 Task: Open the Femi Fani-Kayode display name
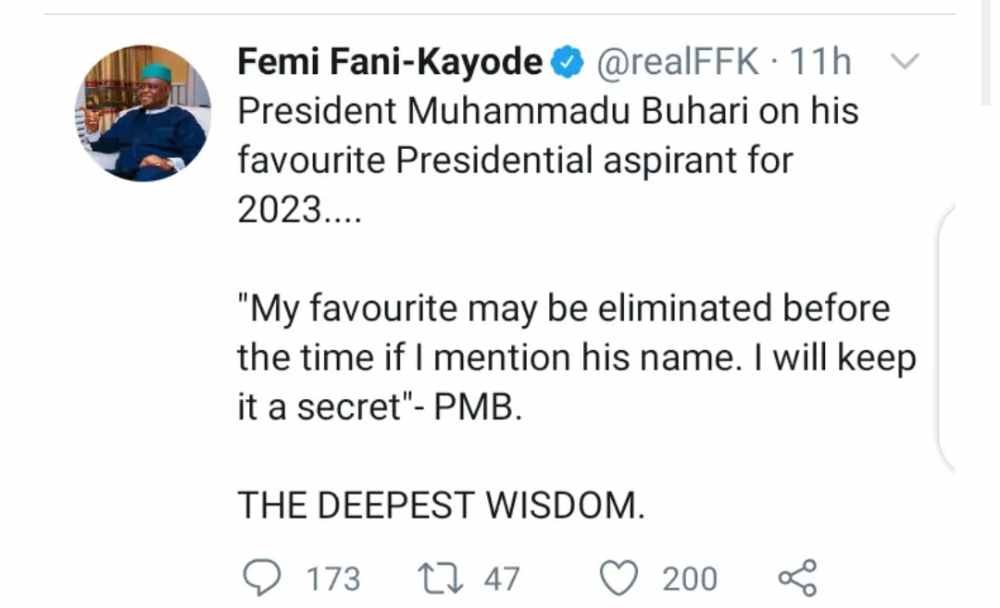click(390, 62)
